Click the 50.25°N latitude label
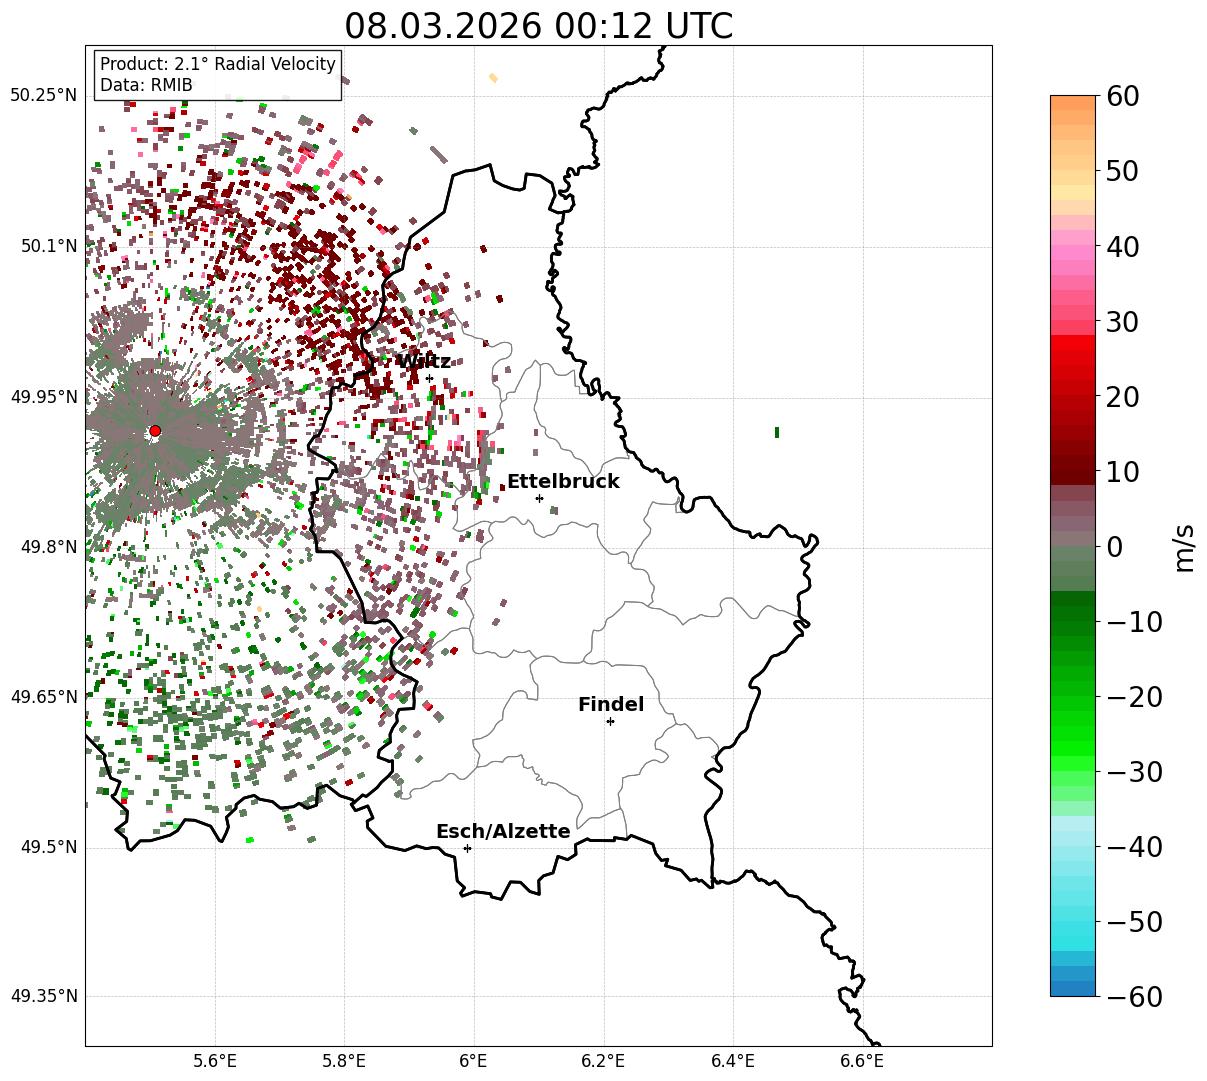Viewport: 1207px width, 1081px height. [x=43, y=96]
